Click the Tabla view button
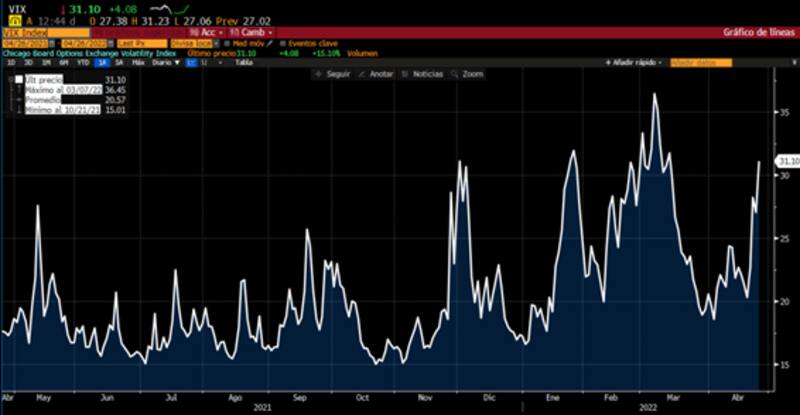 (243, 62)
